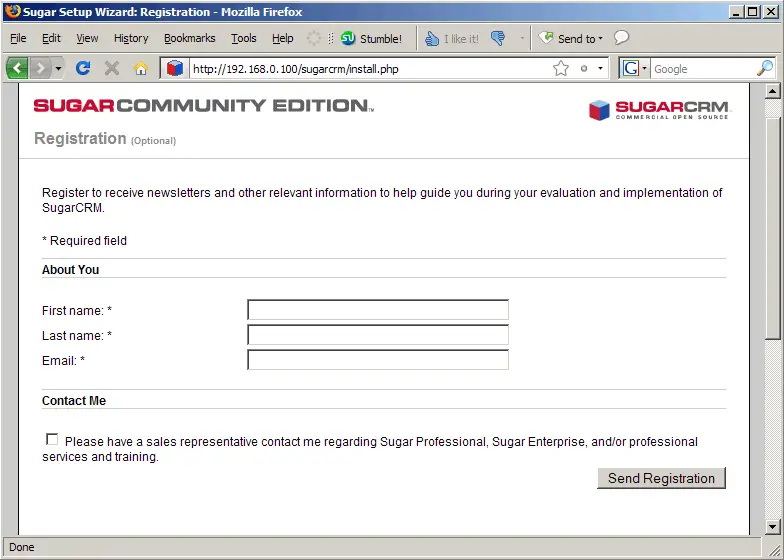Image resolution: width=784 pixels, height=560 pixels.
Task: Open the Edit menu
Action: coord(51,38)
